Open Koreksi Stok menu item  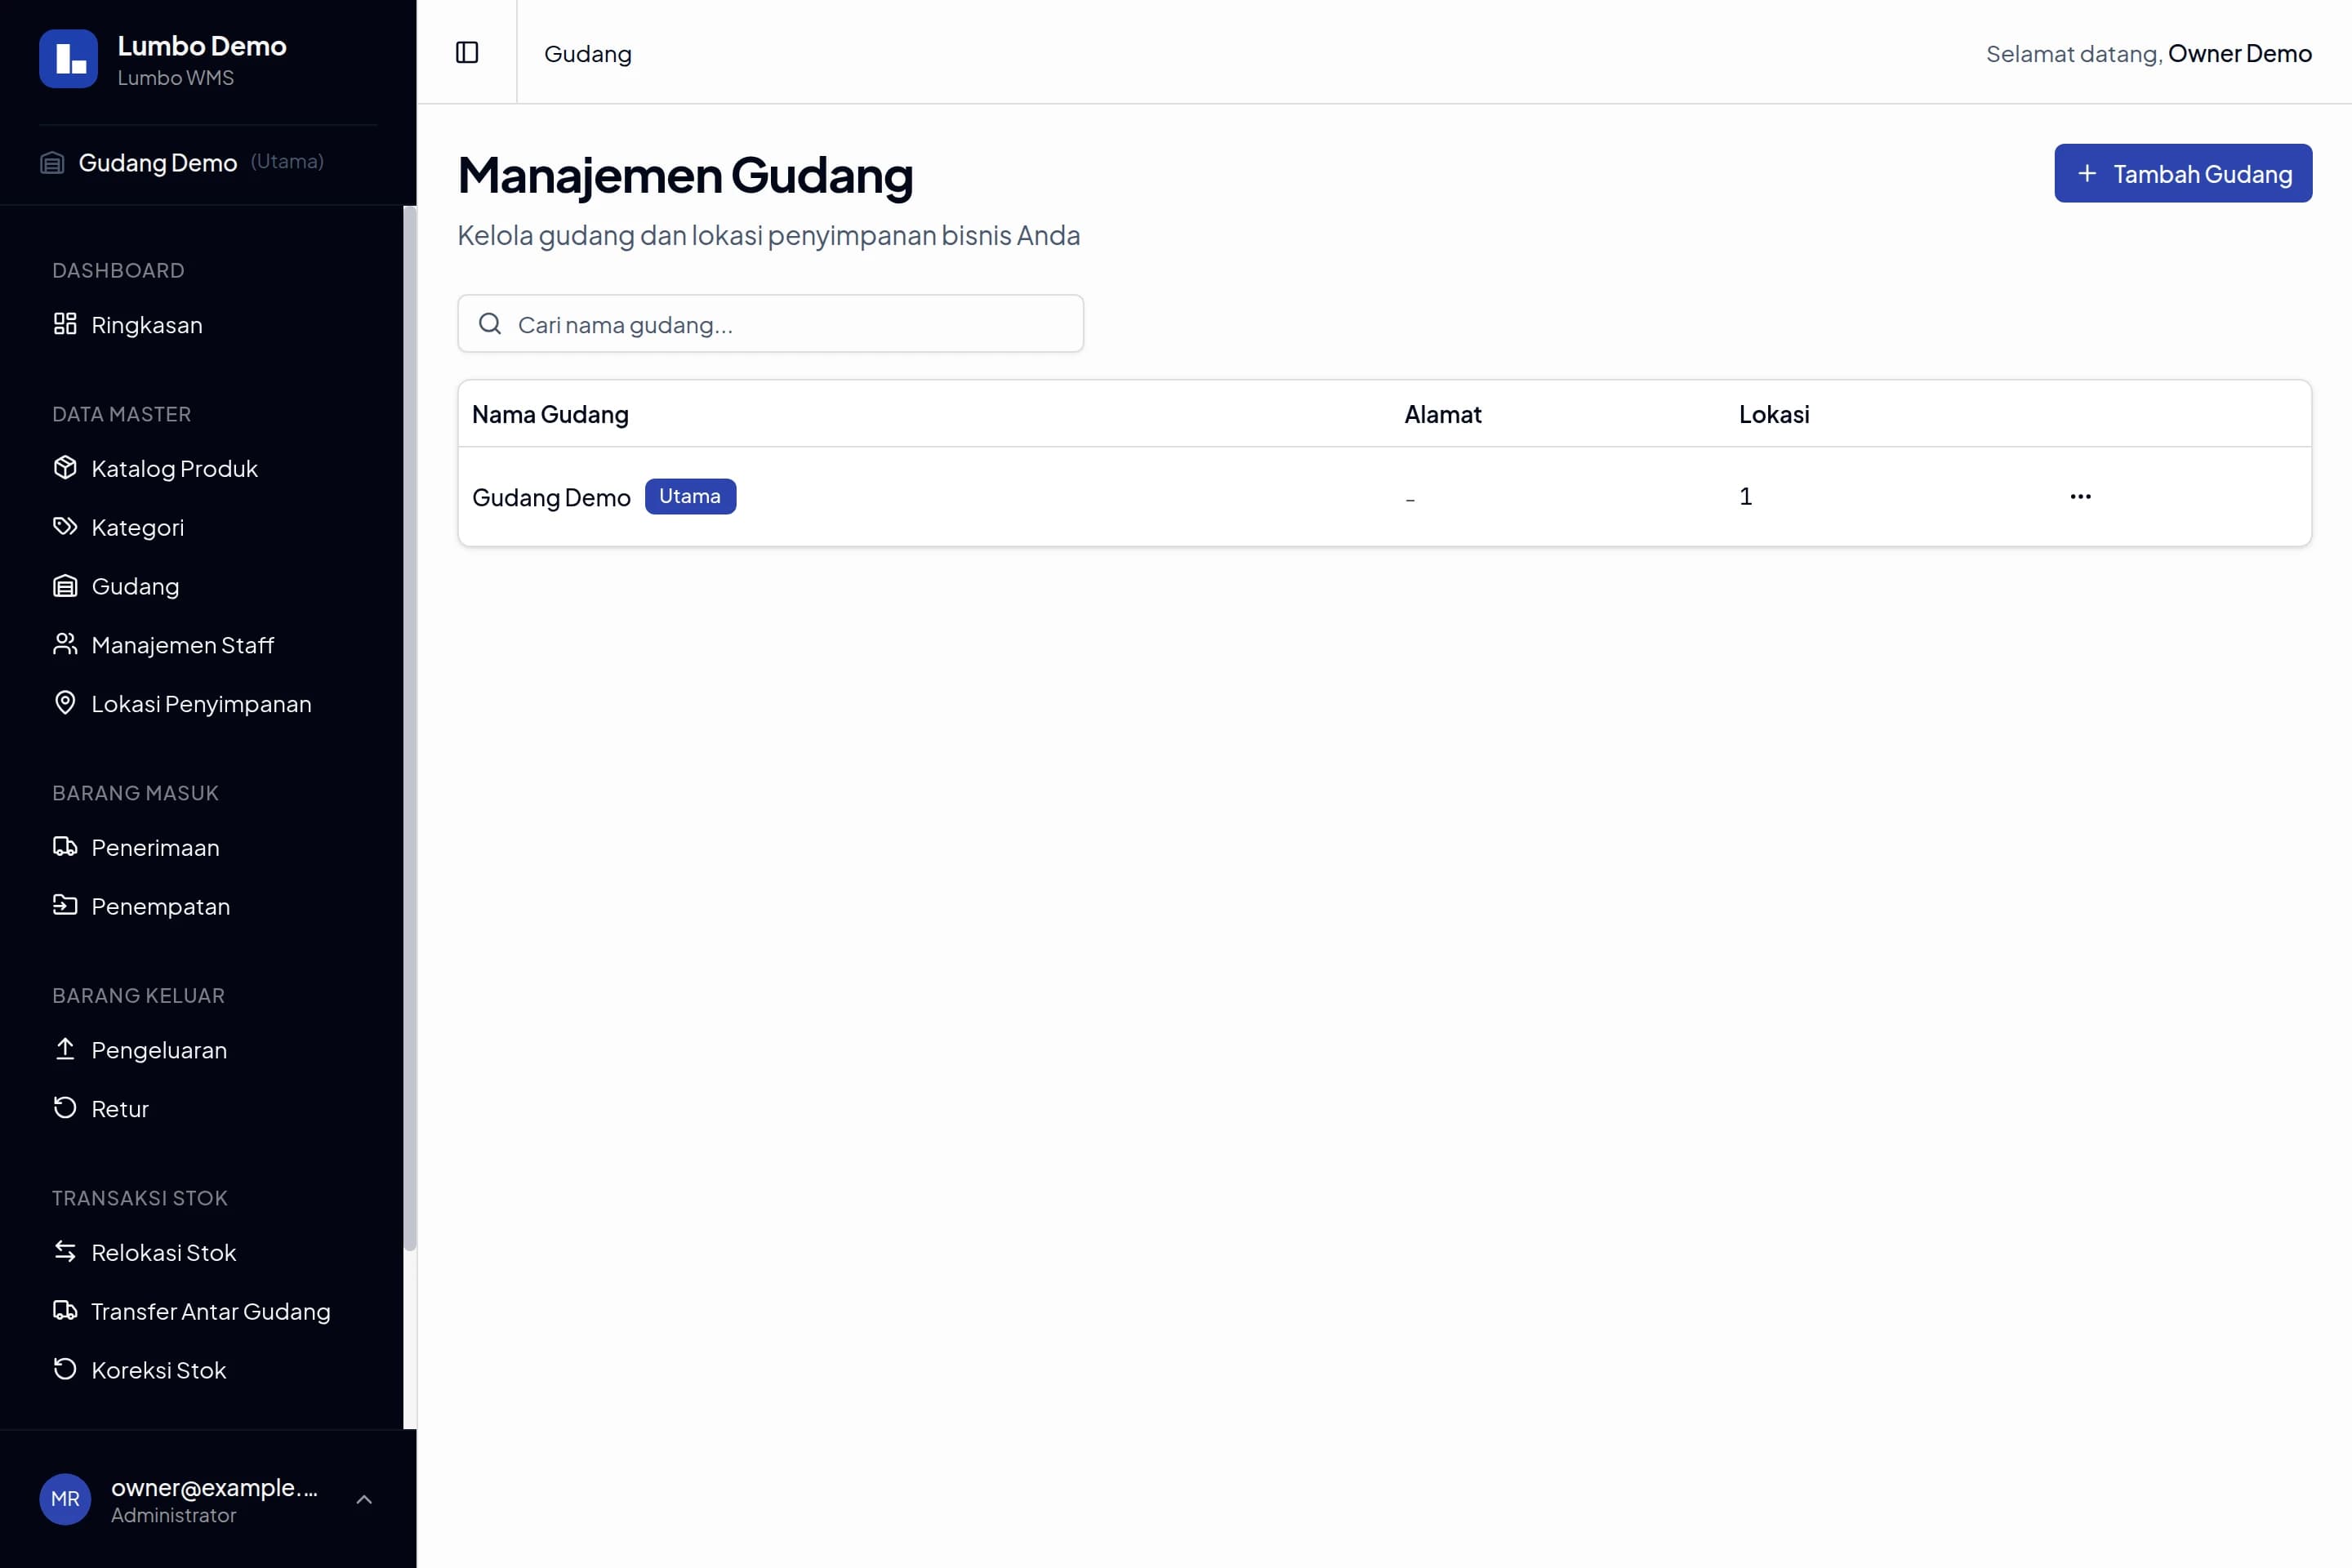coord(208,1370)
